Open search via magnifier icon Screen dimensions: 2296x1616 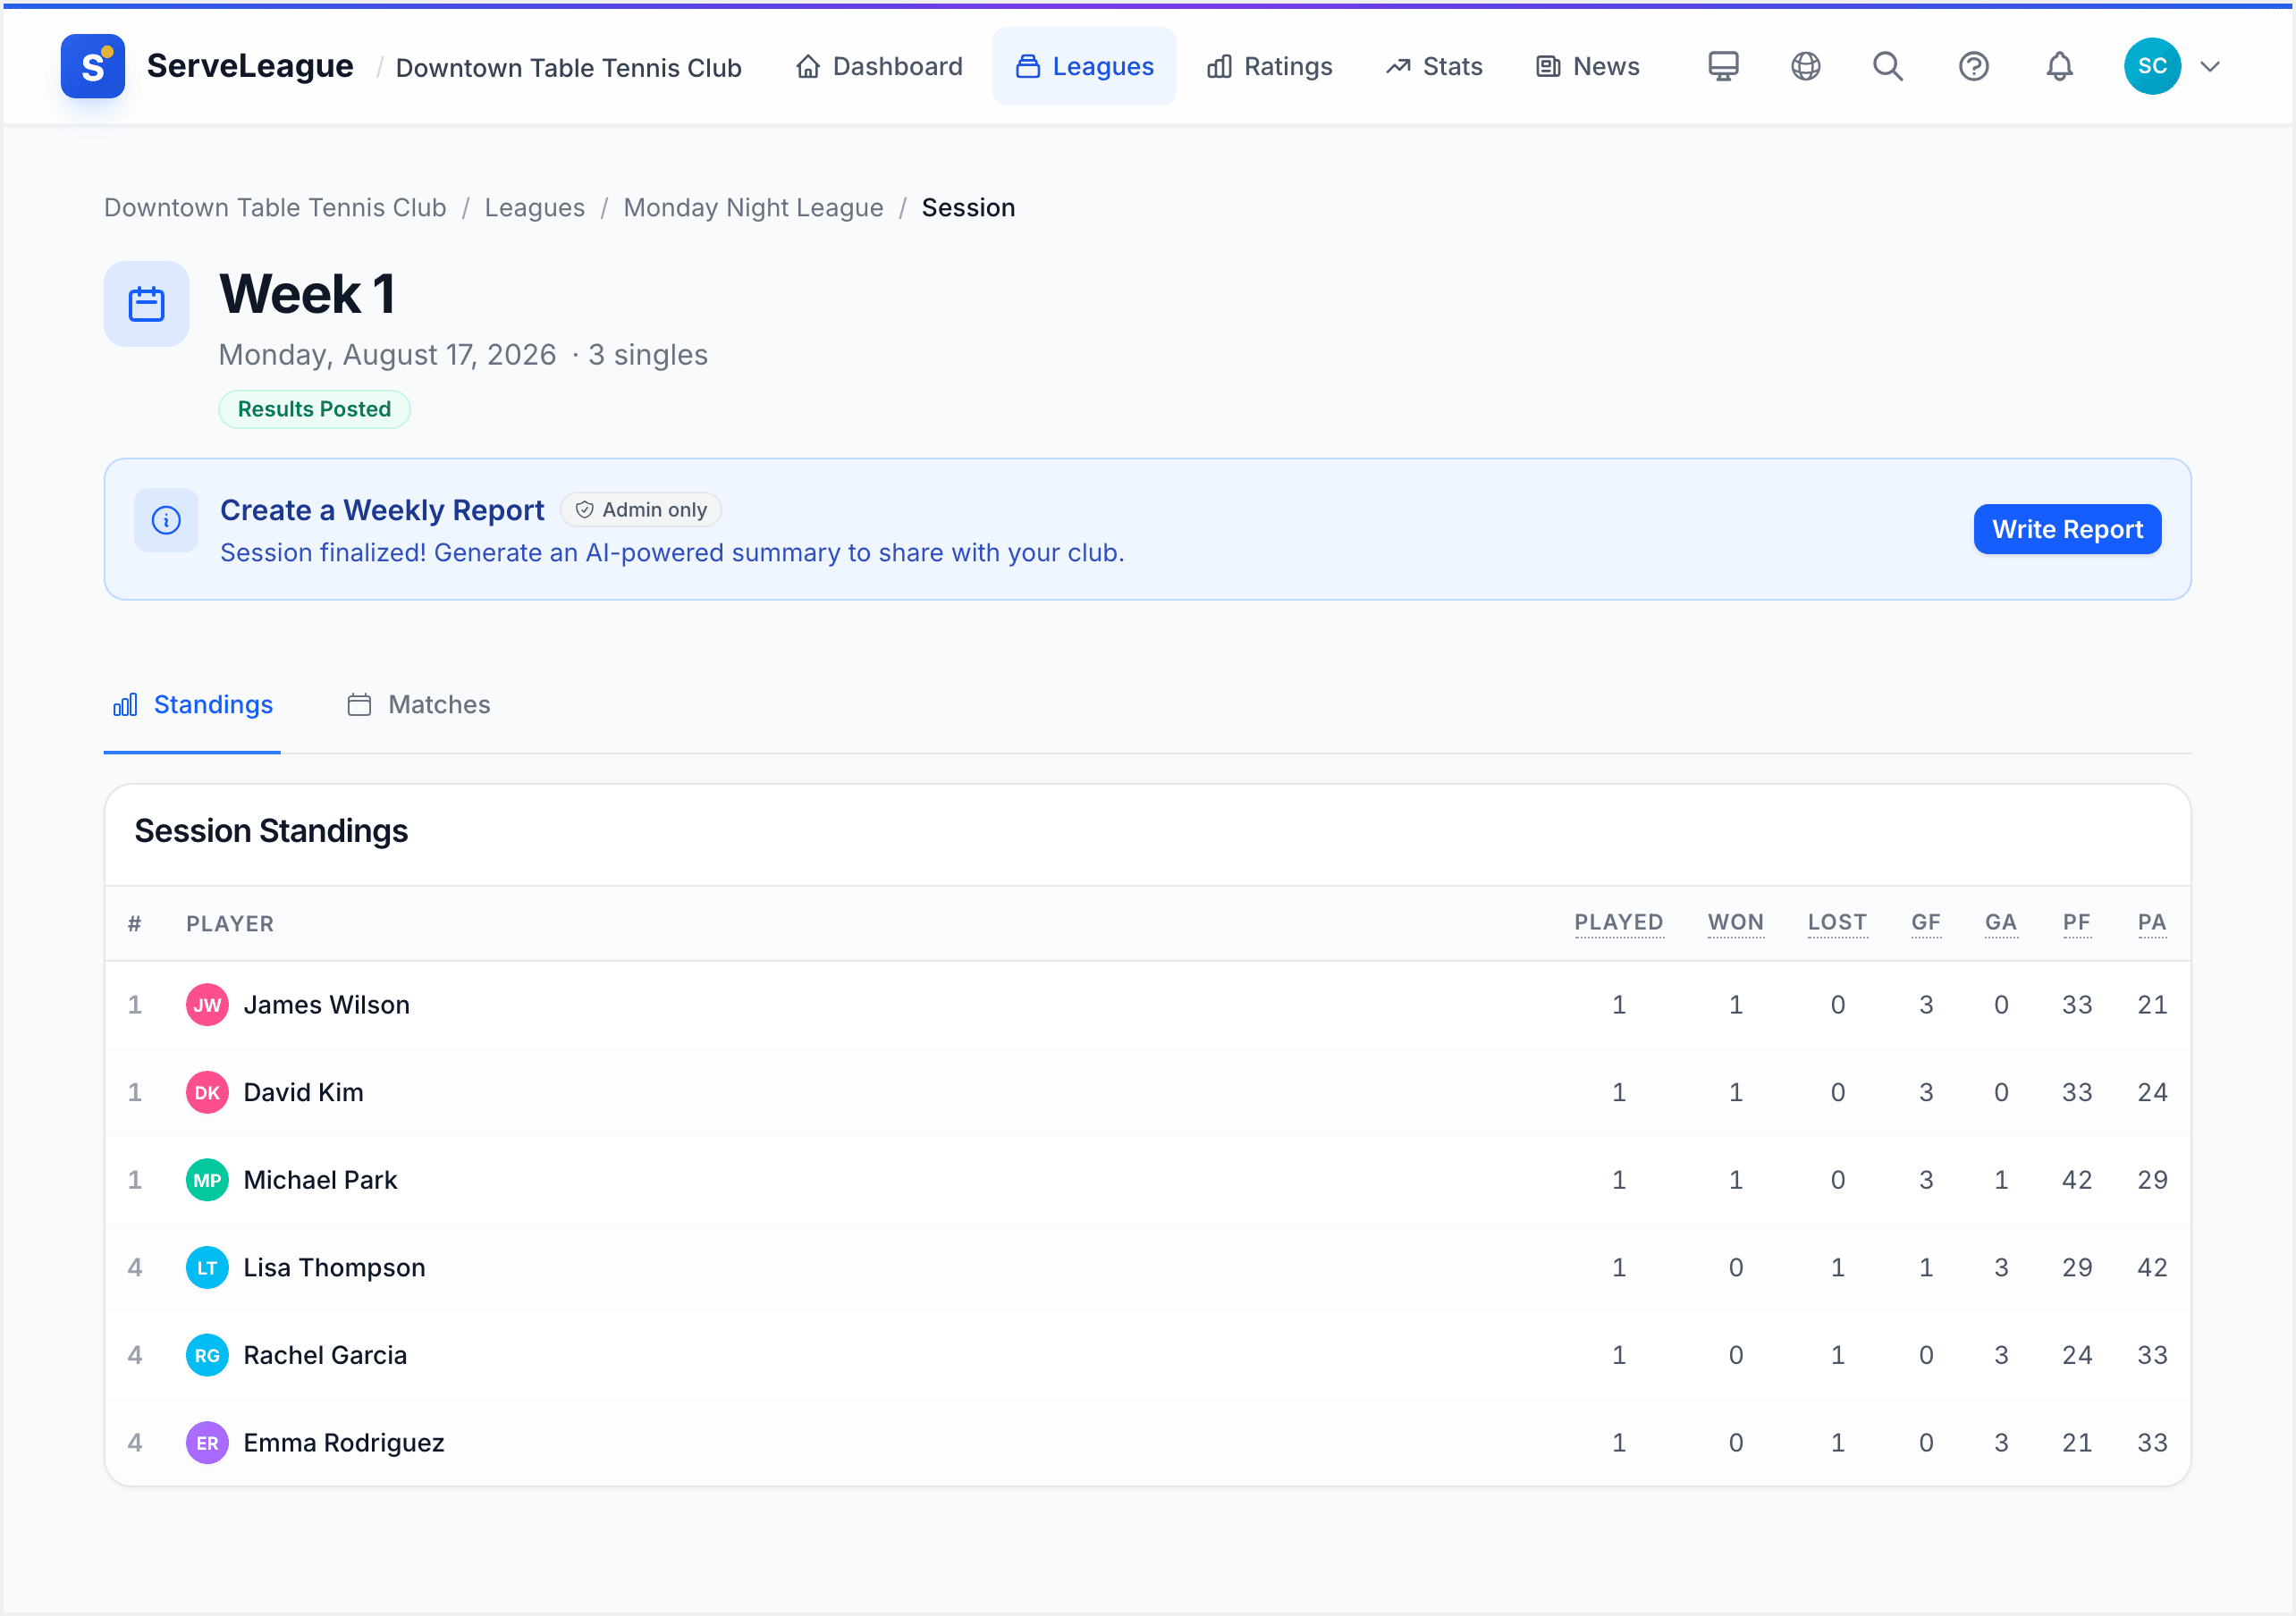coord(1888,66)
